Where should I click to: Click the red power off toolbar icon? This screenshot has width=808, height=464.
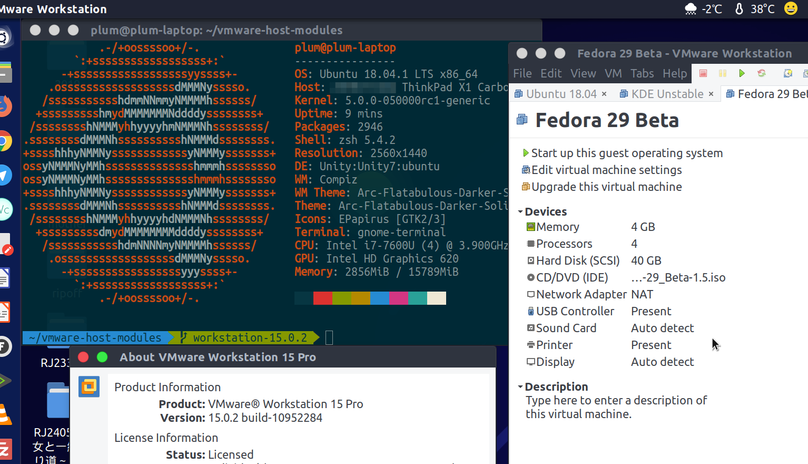(x=703, y=73)
